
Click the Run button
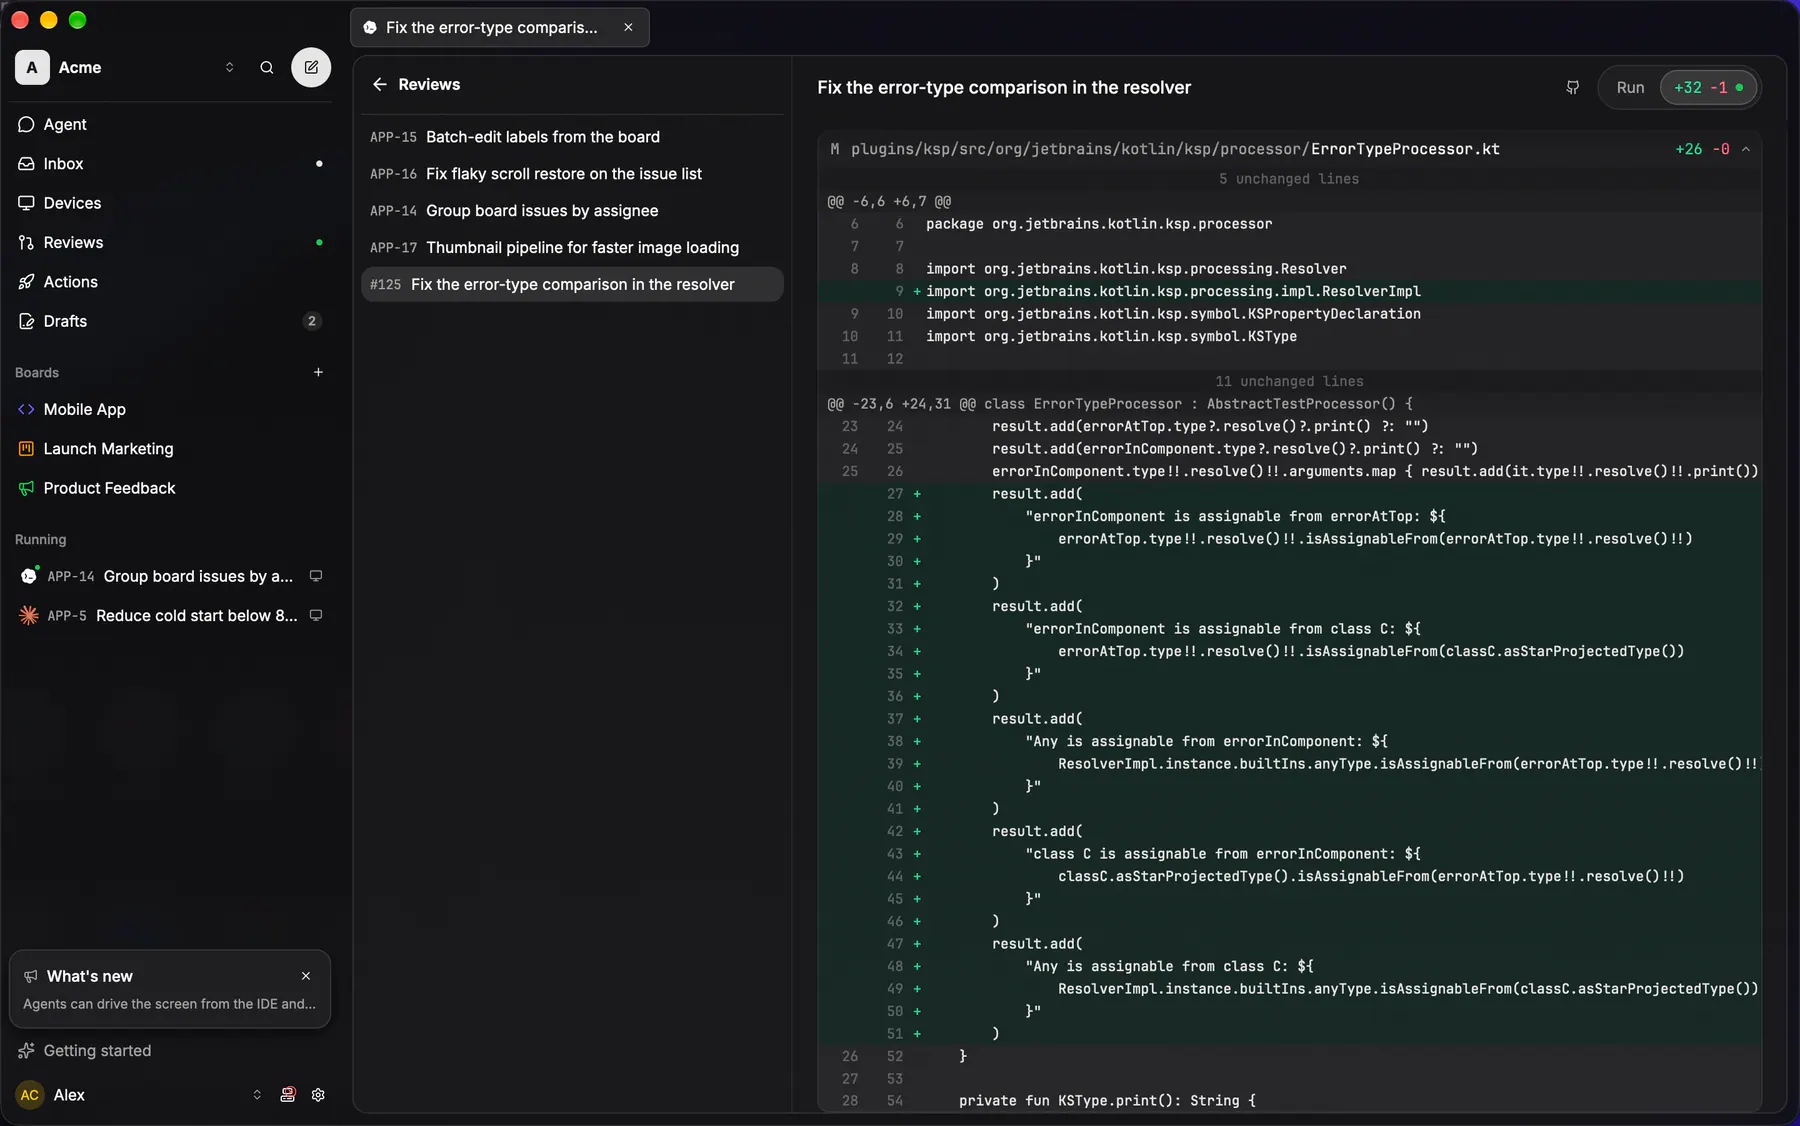click(1630, 88)
